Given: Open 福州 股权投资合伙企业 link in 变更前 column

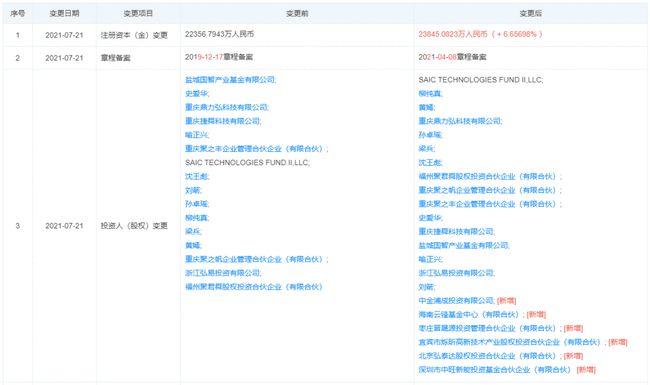Looking at the screenshot, I should pos(254,287).
